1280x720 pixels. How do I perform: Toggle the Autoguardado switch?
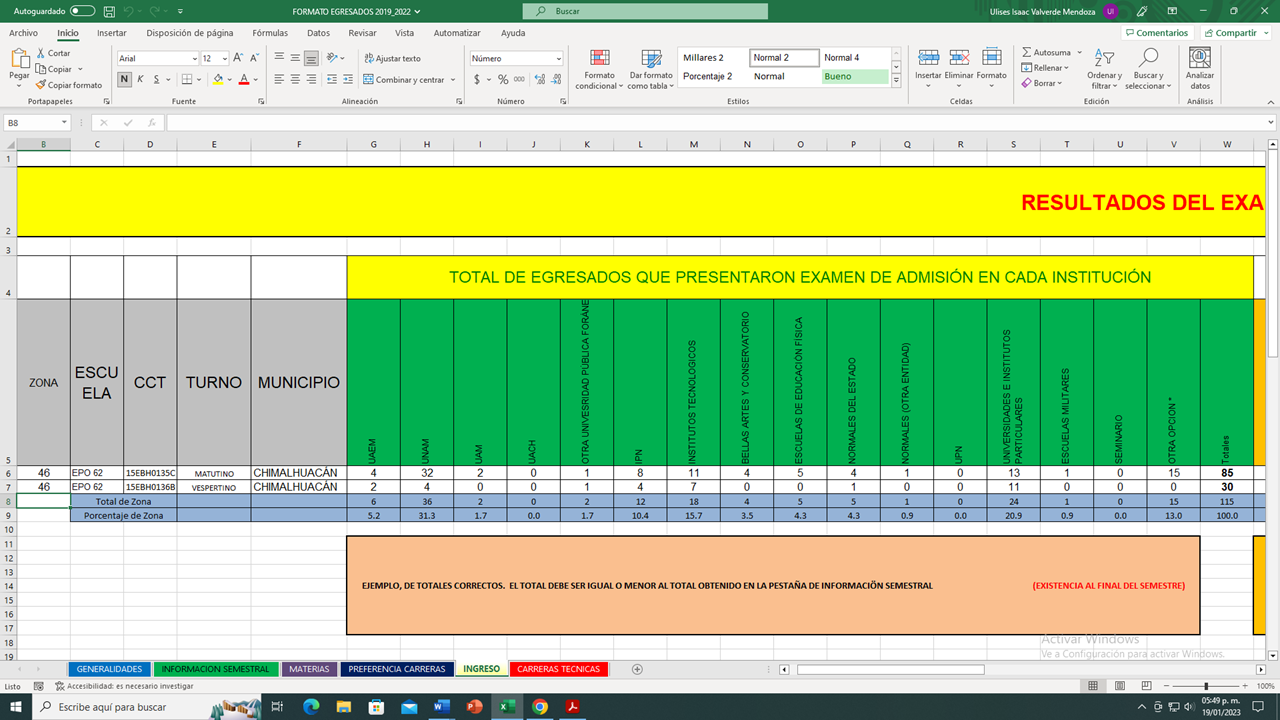click(81, 11)
